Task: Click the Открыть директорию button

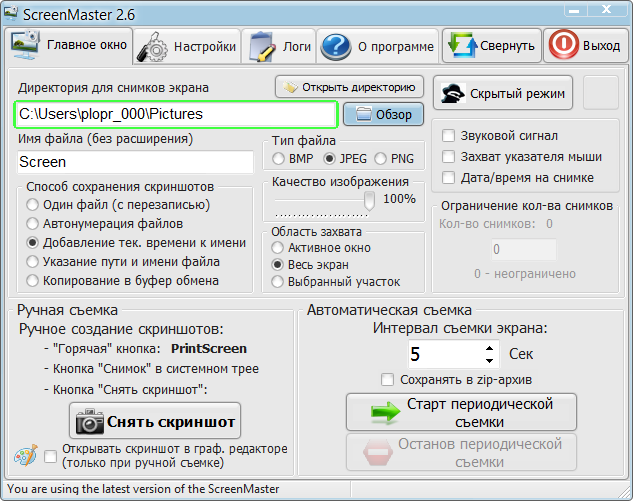Action: (x=349, y=87)
